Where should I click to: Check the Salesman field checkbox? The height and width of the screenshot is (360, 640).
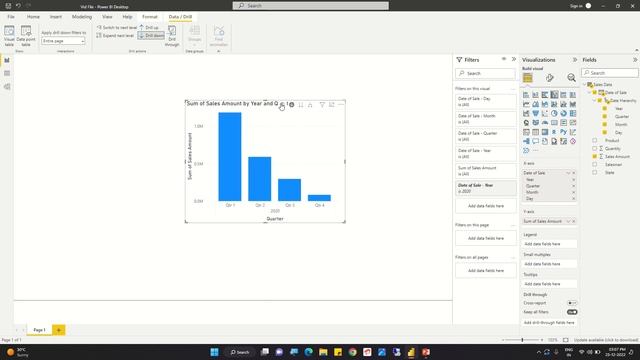595,164
